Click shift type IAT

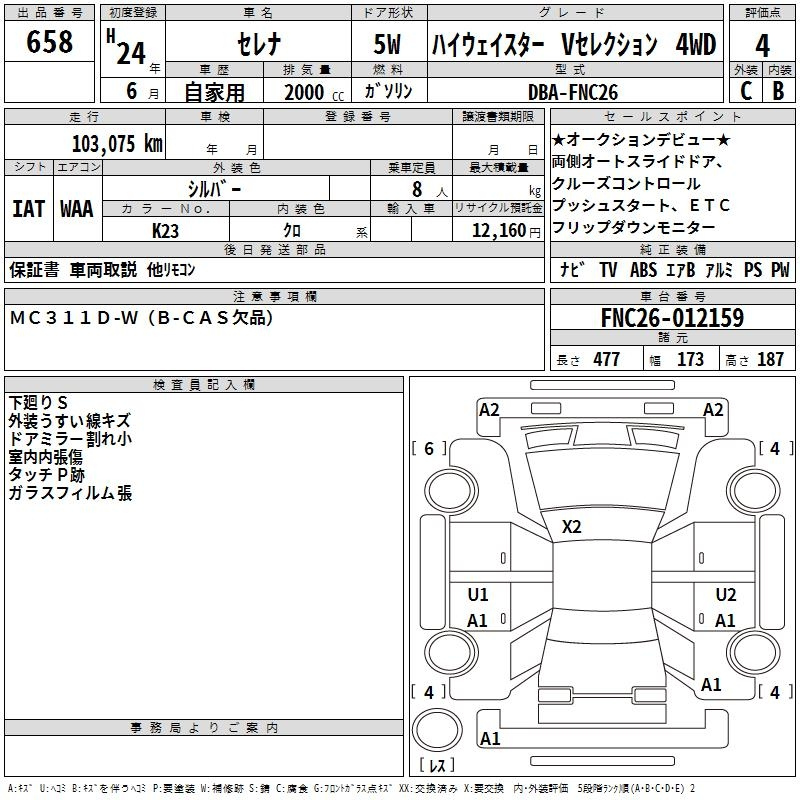(29, 209)
